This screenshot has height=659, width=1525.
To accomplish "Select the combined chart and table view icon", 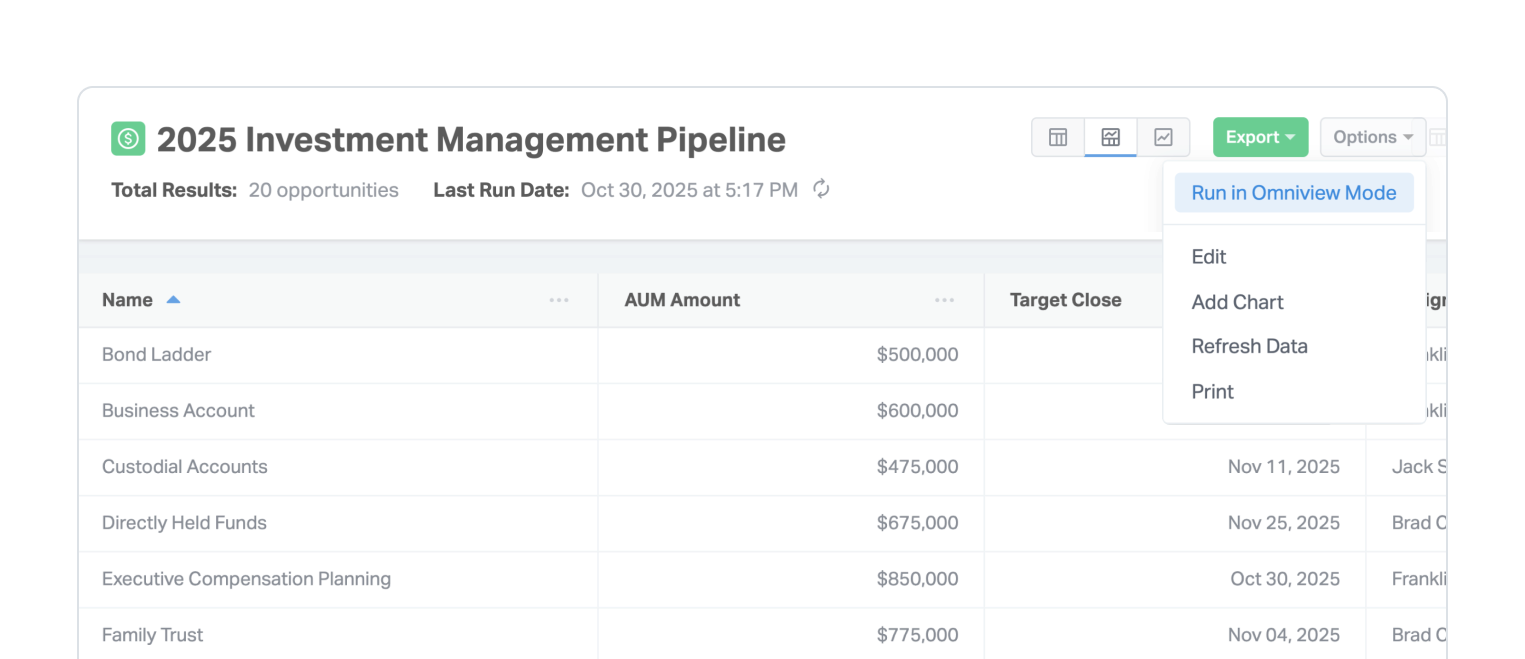I will tap(1110, 138).
